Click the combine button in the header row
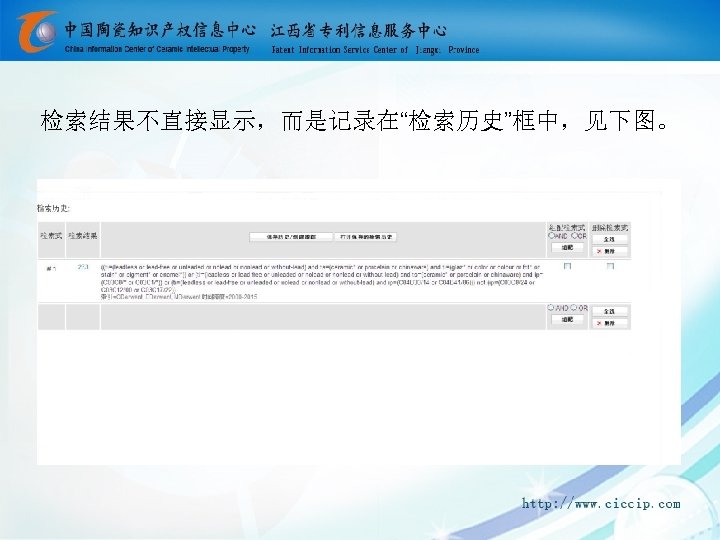720x540 pixels. (x=567, y=248)
